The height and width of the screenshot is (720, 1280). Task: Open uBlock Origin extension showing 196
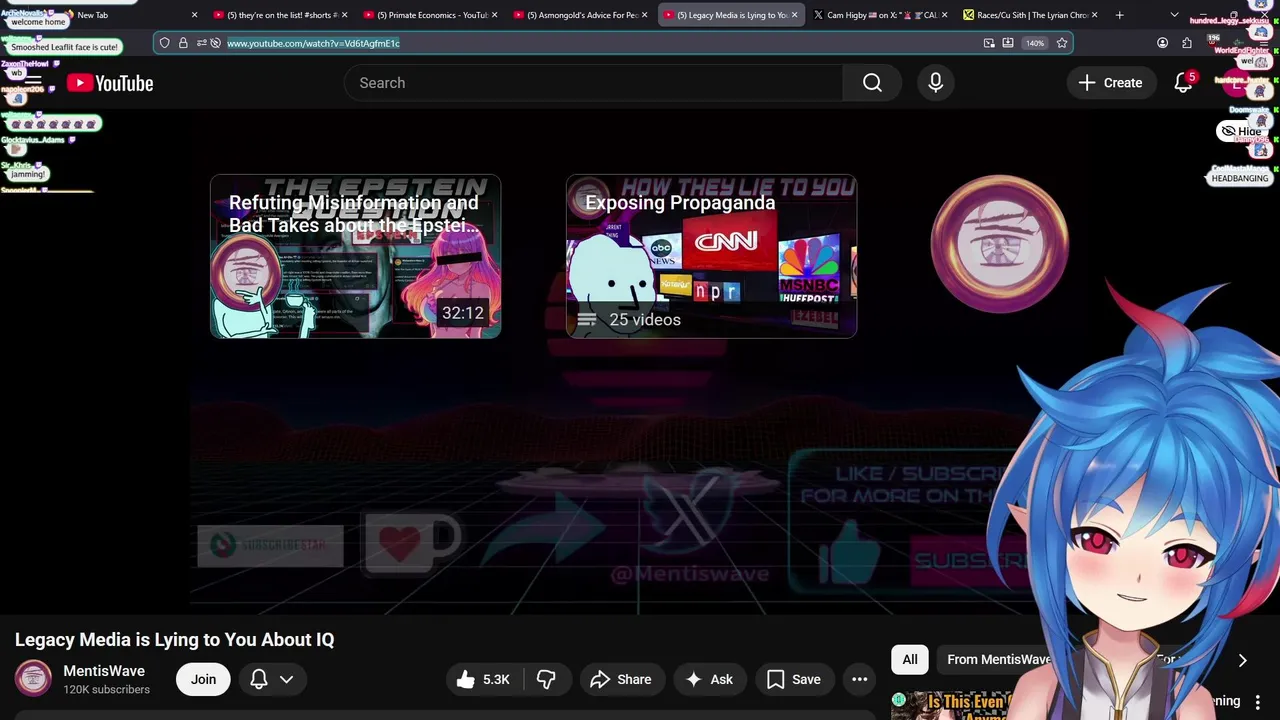[1213, 43]
